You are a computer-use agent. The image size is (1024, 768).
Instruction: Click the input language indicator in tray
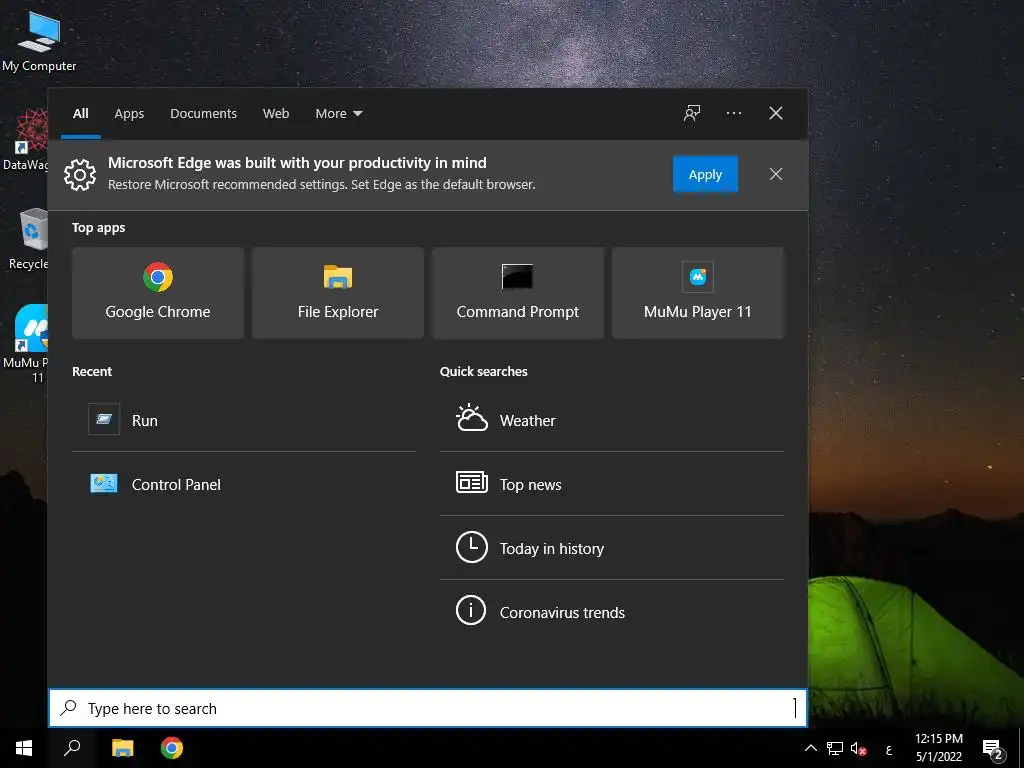889,750
